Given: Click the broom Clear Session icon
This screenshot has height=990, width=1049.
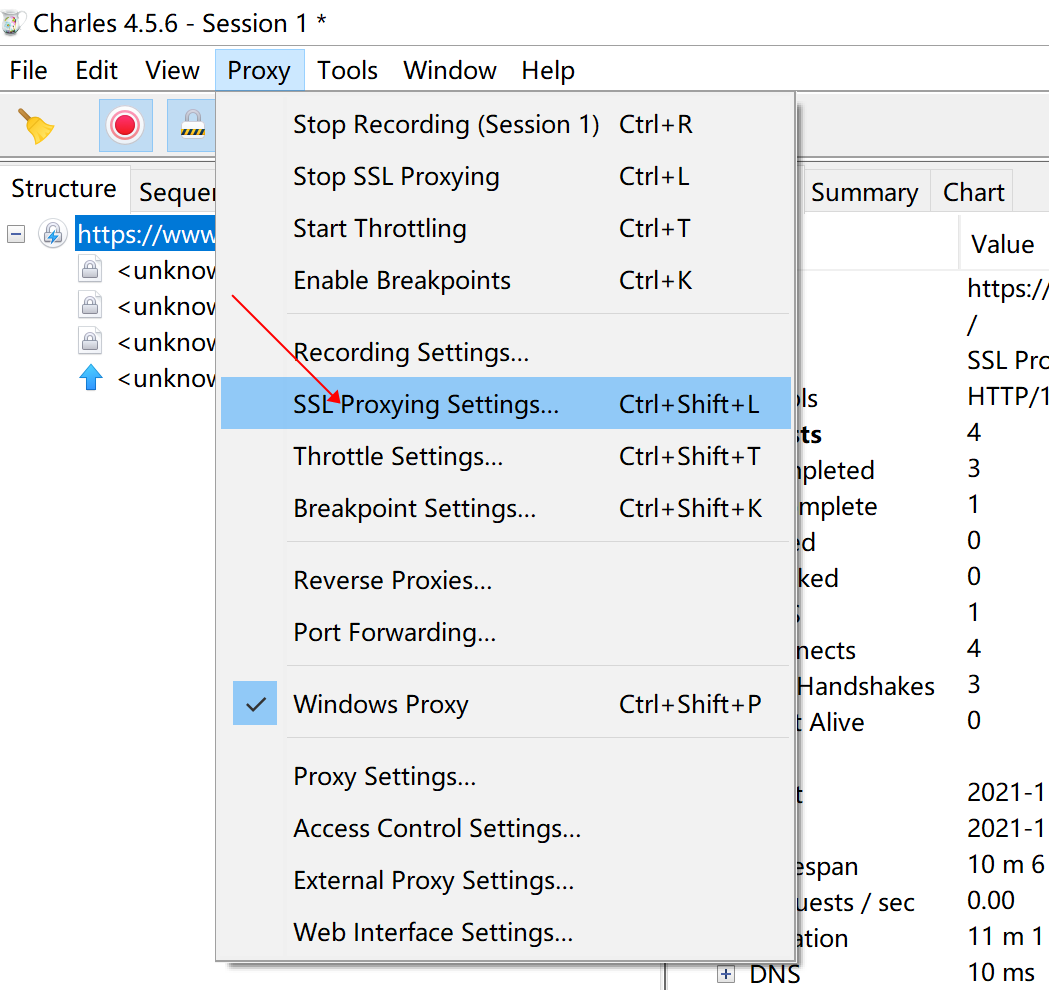Looking at the screenshot, I should 36,126.
